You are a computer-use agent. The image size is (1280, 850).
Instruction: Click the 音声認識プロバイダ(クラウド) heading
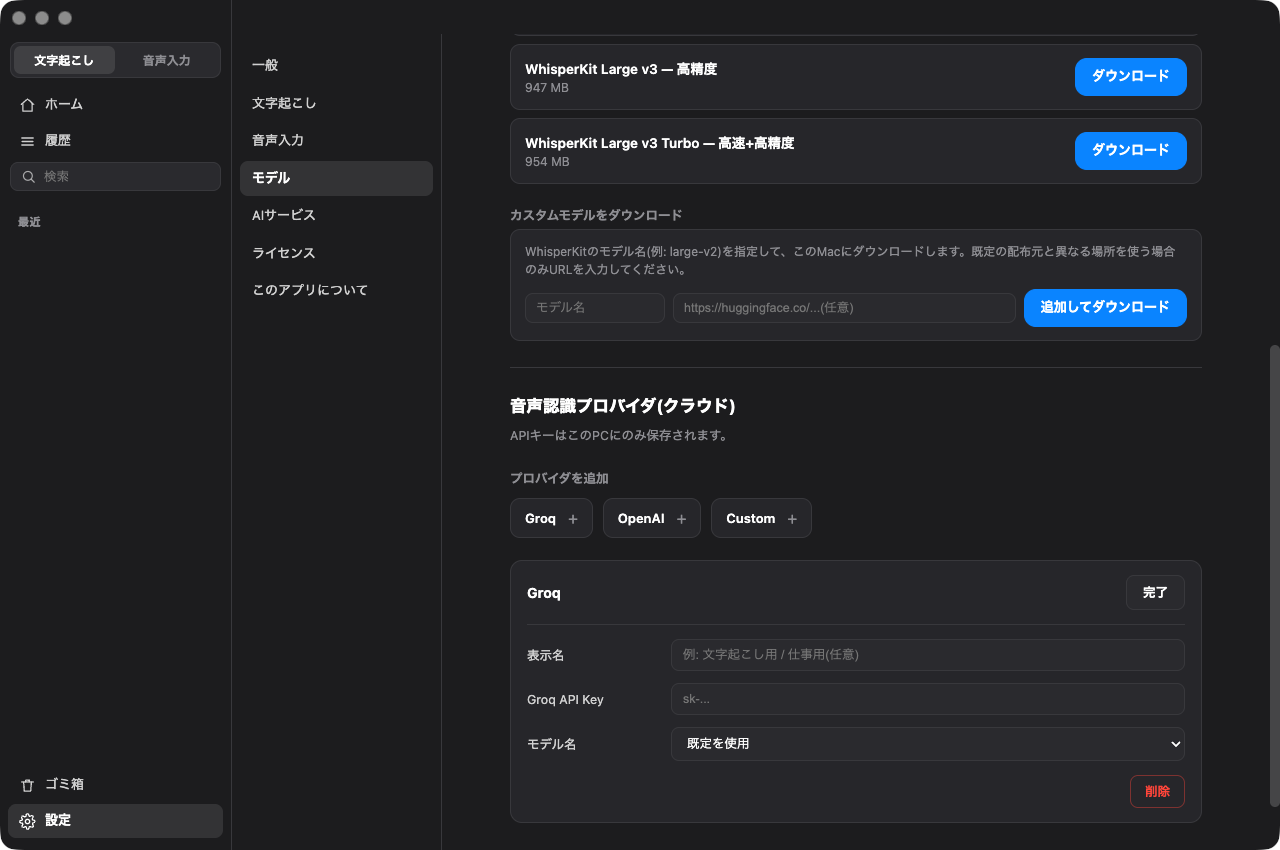click(x=623, y=406)
